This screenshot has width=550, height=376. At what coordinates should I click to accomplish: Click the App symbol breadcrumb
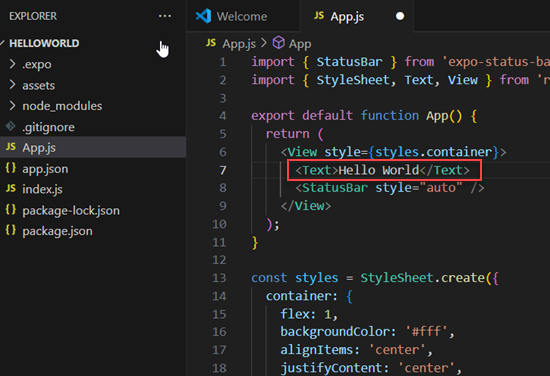click(x=300, y=44)
